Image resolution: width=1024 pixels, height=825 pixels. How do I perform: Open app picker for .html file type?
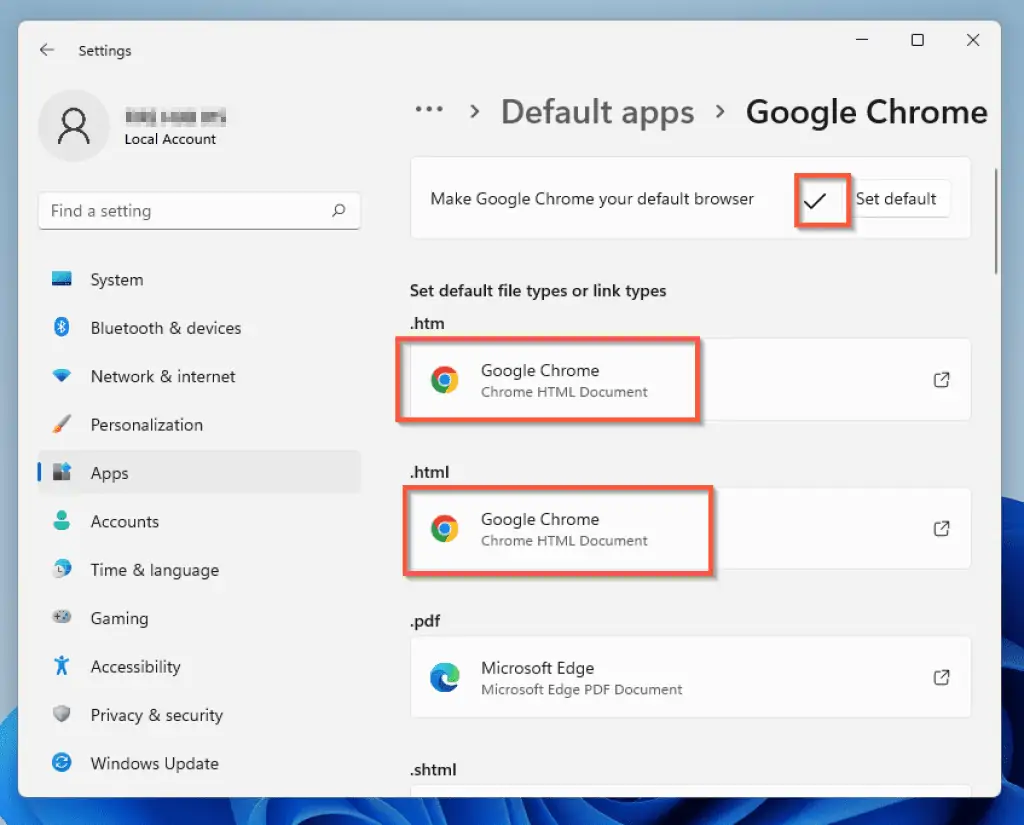pyautogui.click(x=941, y=528)
